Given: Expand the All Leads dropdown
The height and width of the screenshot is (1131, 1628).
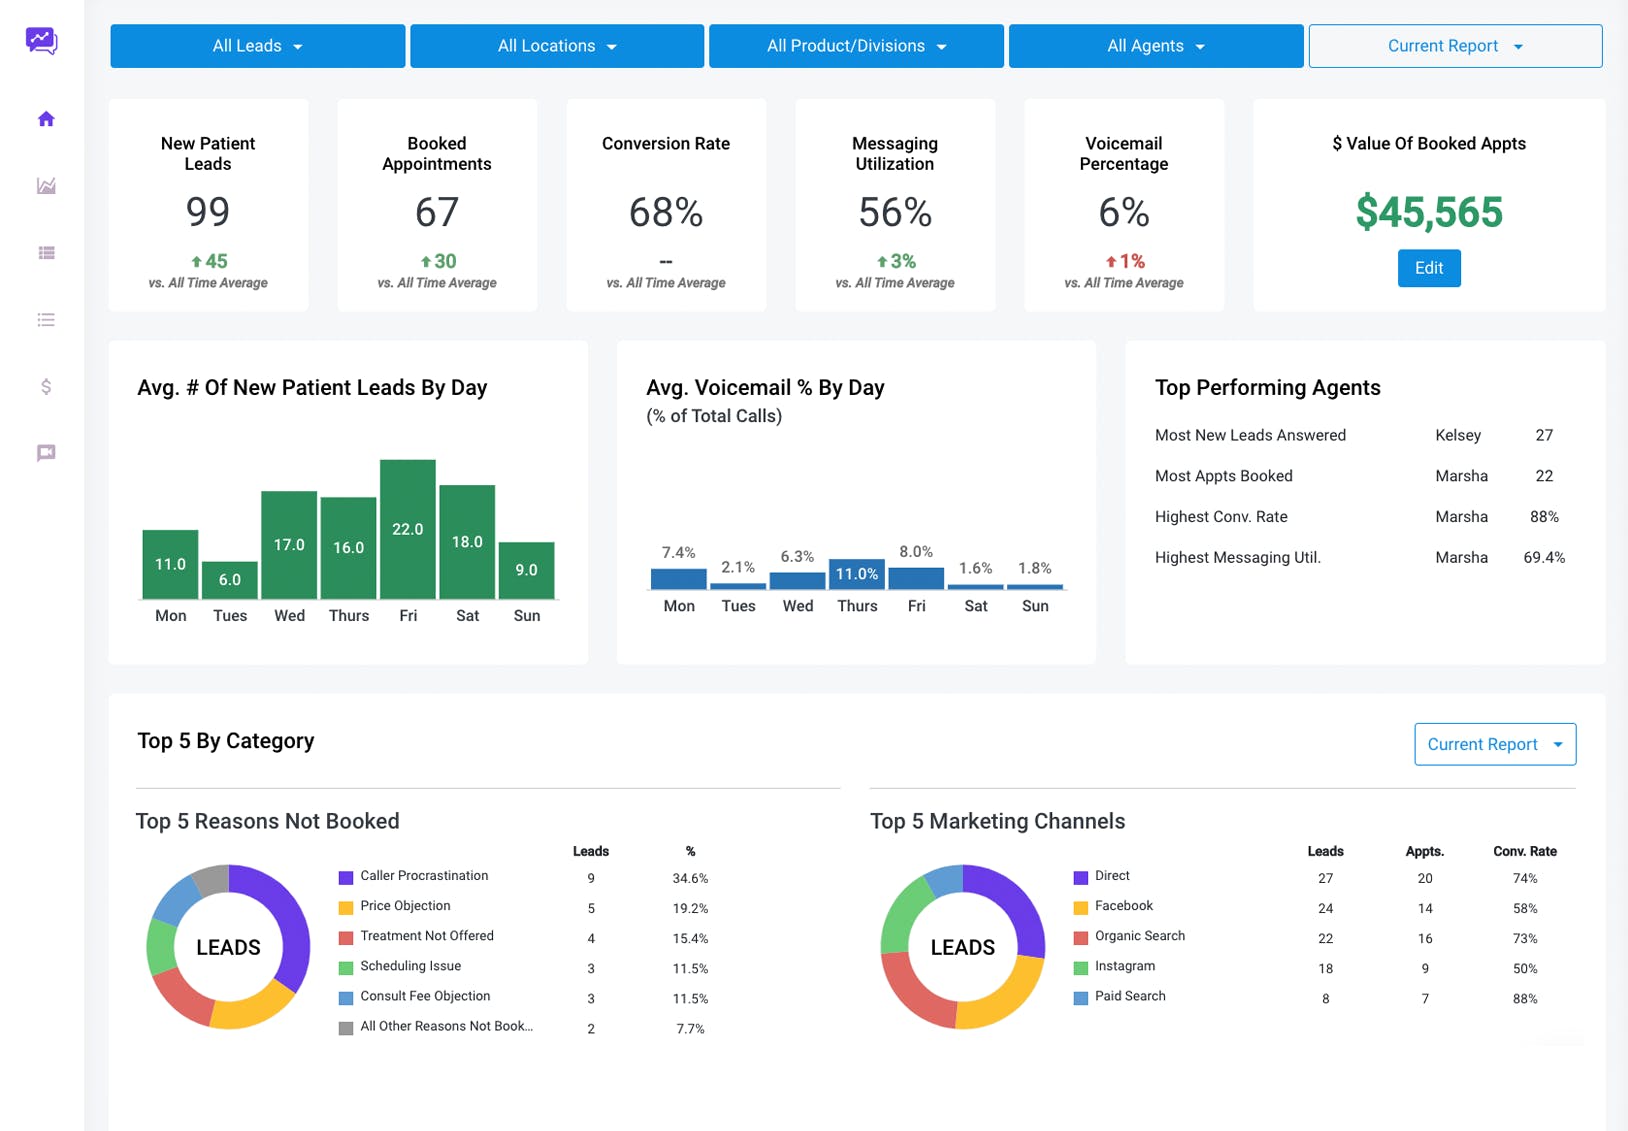Looking at the screenshot, I should coord(258,46).
